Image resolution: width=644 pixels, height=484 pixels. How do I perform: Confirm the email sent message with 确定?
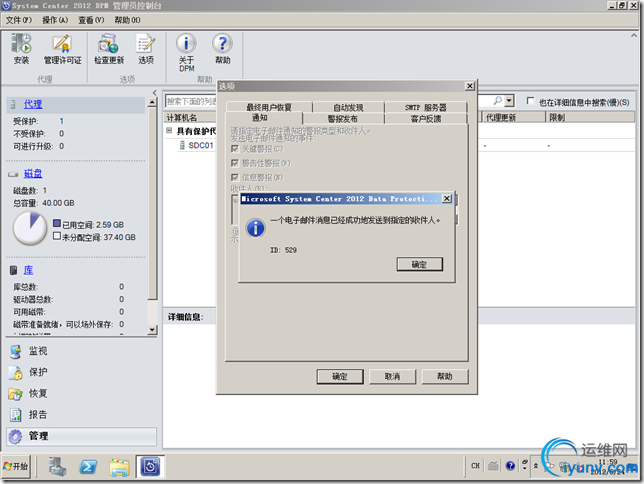[x=419, y=264]
